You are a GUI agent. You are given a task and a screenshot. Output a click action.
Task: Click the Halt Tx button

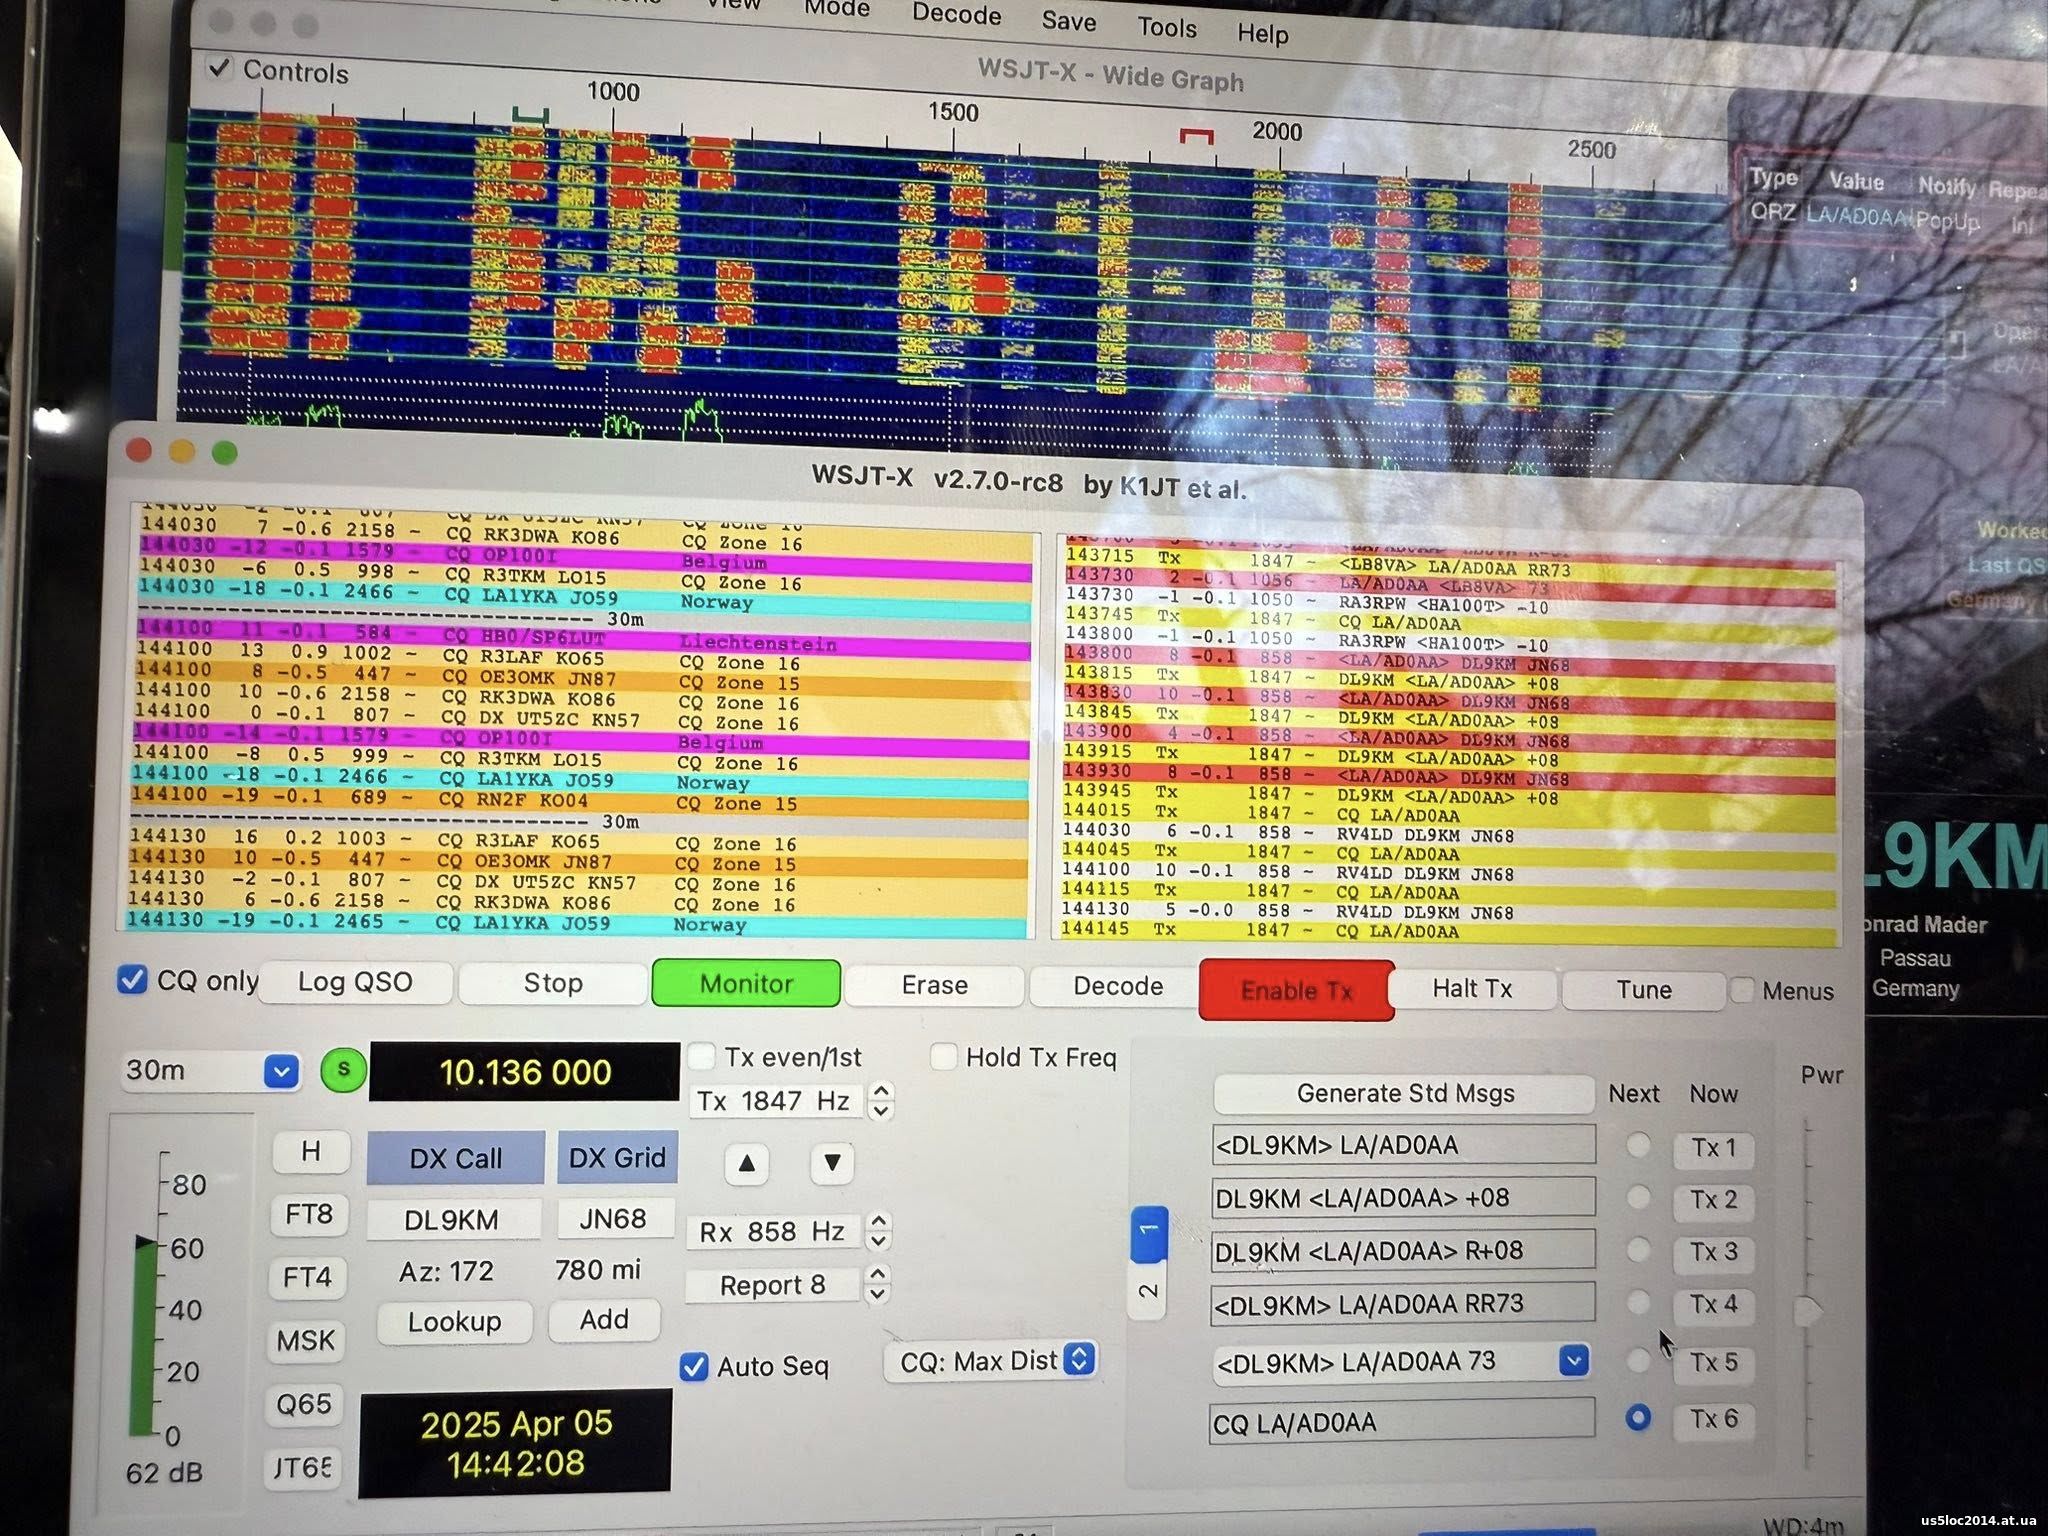click(x=1471, y=988)
